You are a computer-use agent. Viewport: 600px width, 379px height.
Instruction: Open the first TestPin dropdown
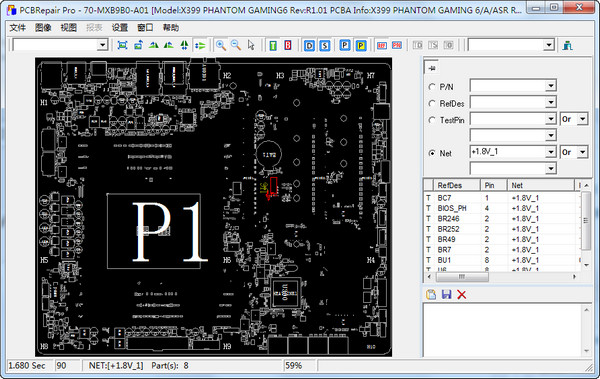pyautogui.click(x=550, y=119)
